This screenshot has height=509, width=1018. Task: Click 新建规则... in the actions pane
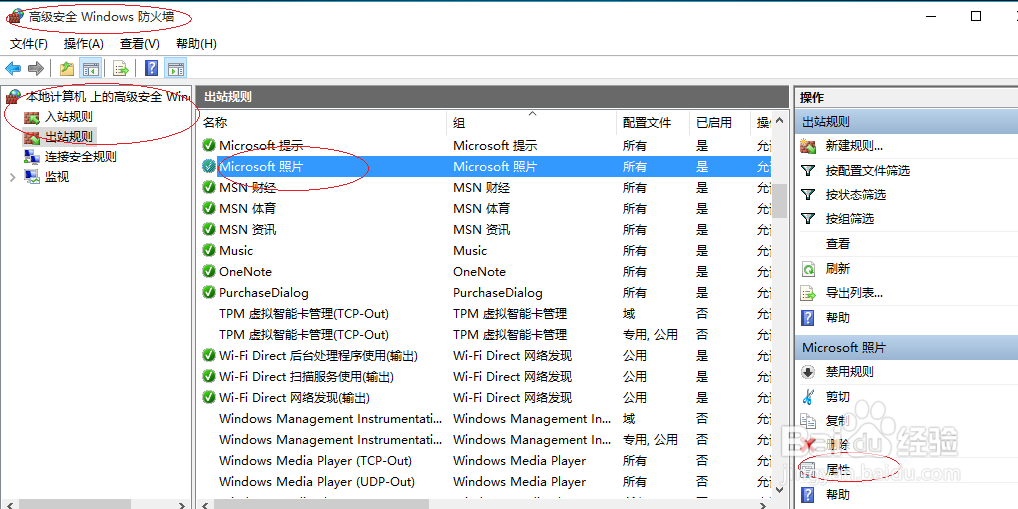click(x=854, y=146)
